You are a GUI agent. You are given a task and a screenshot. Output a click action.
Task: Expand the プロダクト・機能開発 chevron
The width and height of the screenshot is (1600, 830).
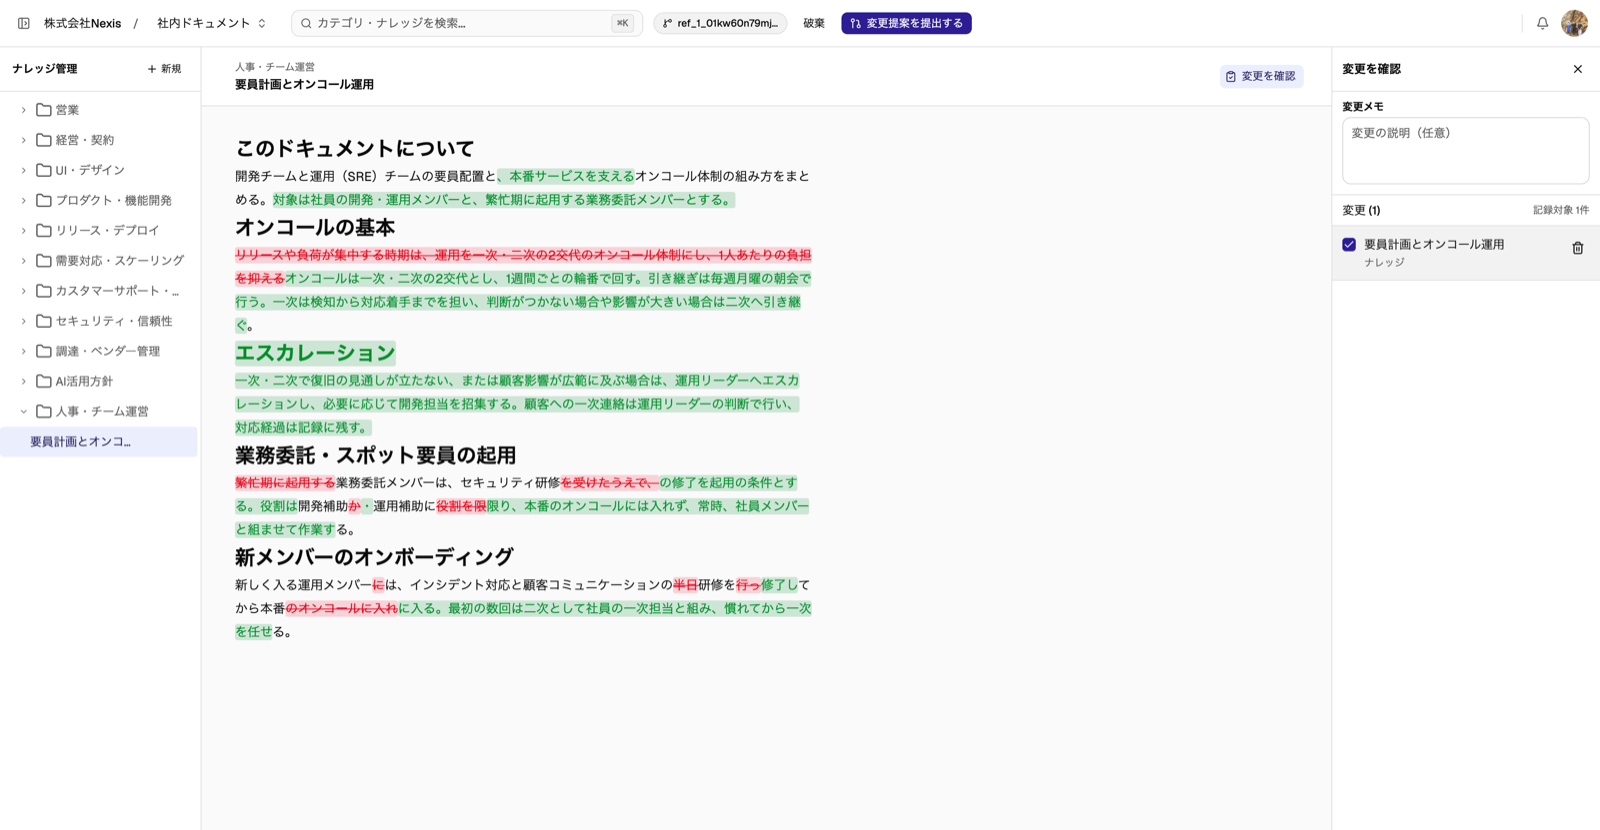24,200
